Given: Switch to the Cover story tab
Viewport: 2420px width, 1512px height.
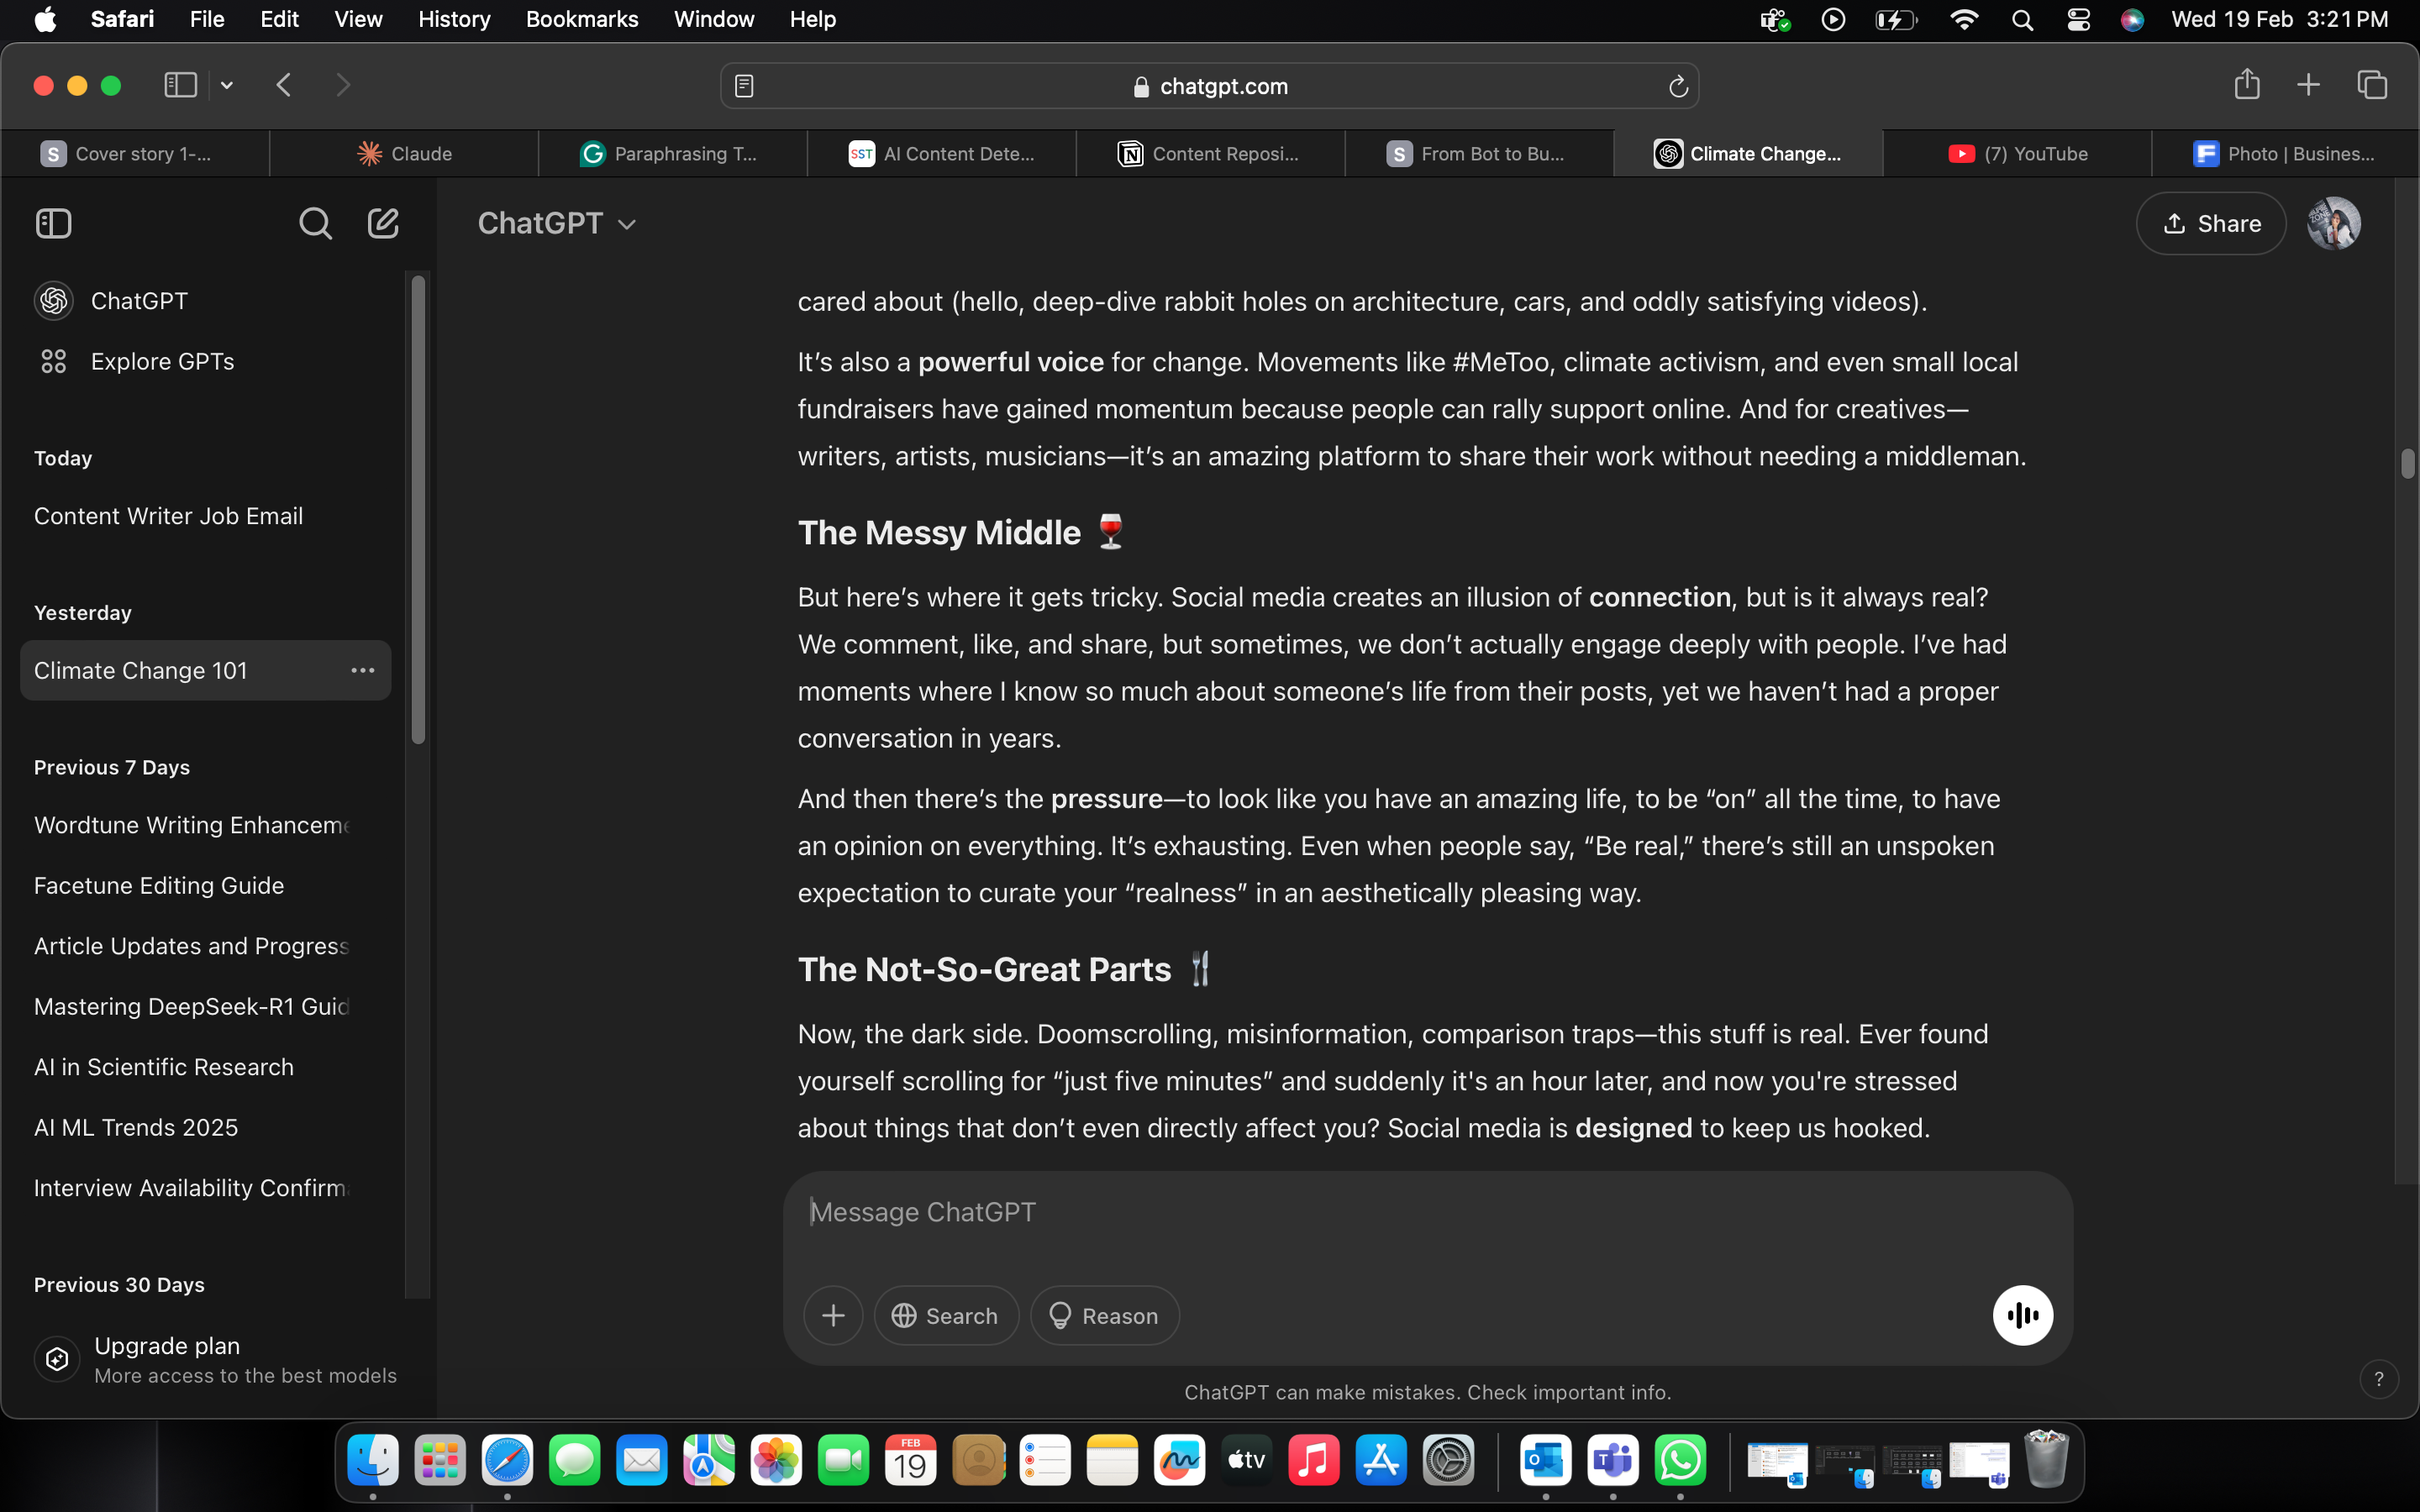Looking at the screenshot, I should pyautogui.click(x=135, y=153).
